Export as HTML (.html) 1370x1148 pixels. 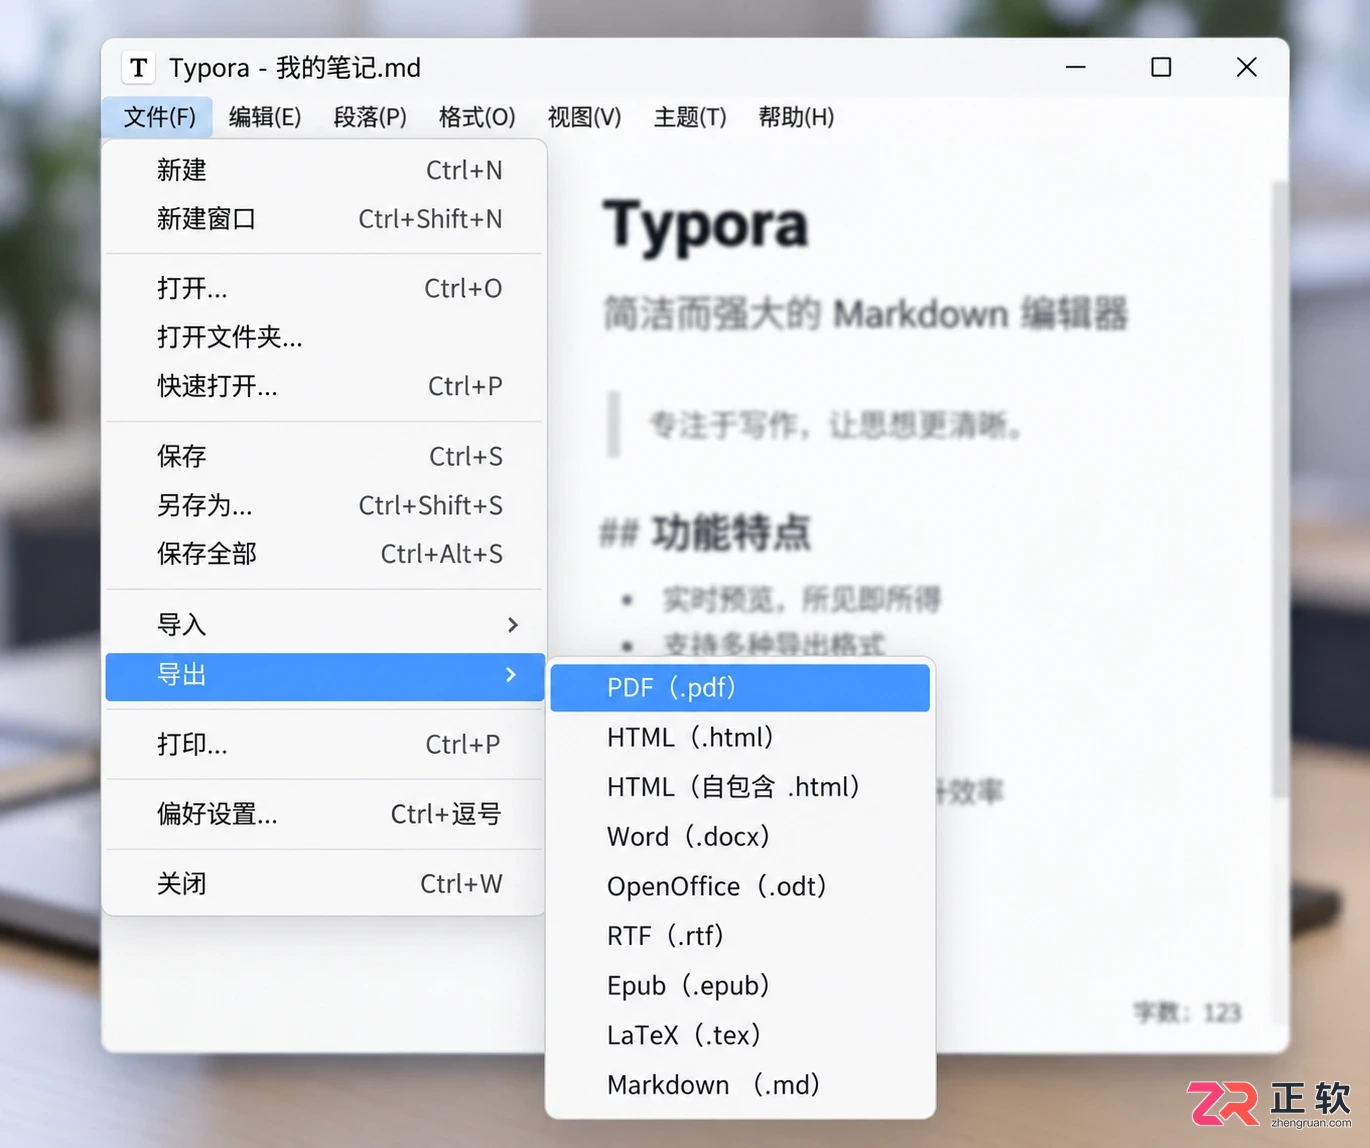pyautogui.click(x=740, y=737)
